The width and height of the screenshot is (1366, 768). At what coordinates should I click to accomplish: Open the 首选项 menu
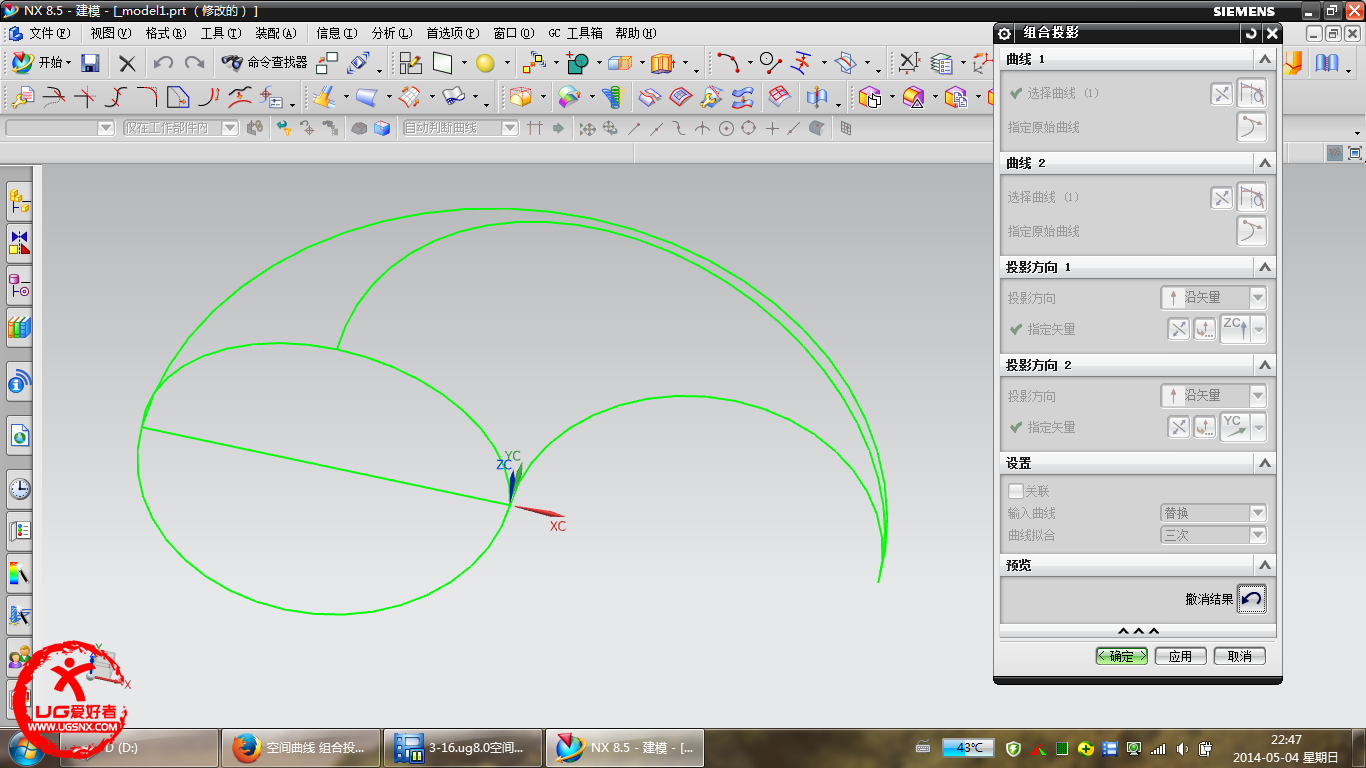pyautogui.click(x=452, y=33)
